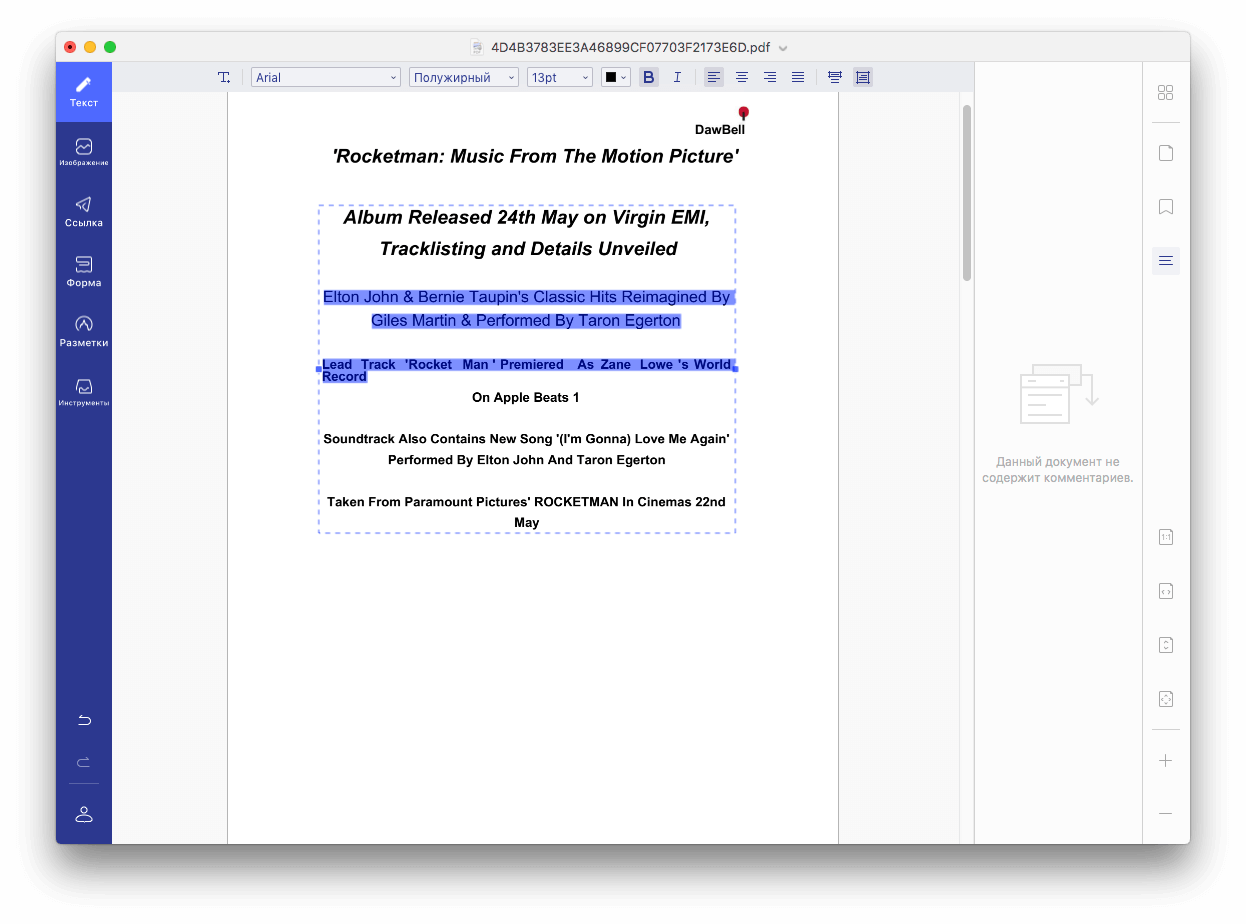Switch to the comments panel tab
Viewport: 1246px width, 924px height.
tap(1165, 260)
